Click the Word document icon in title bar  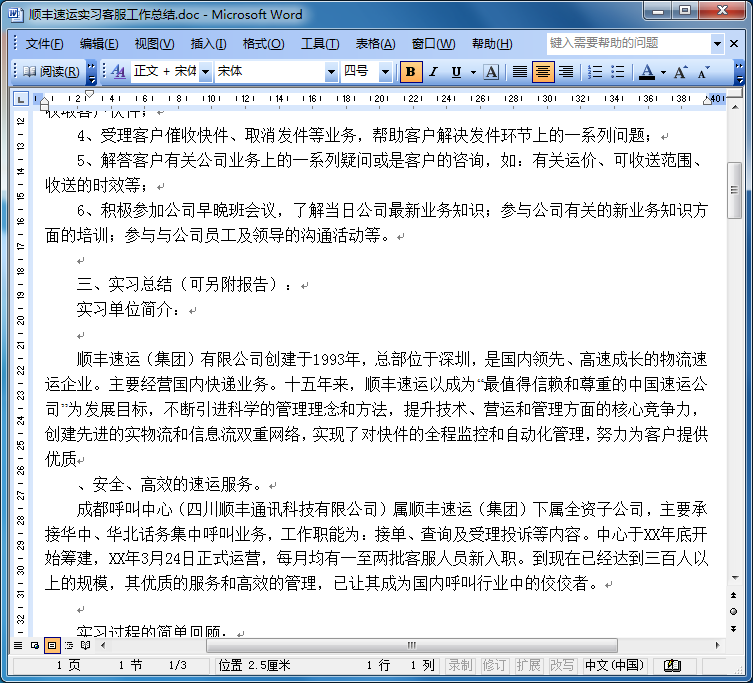[x=15, y=14]
